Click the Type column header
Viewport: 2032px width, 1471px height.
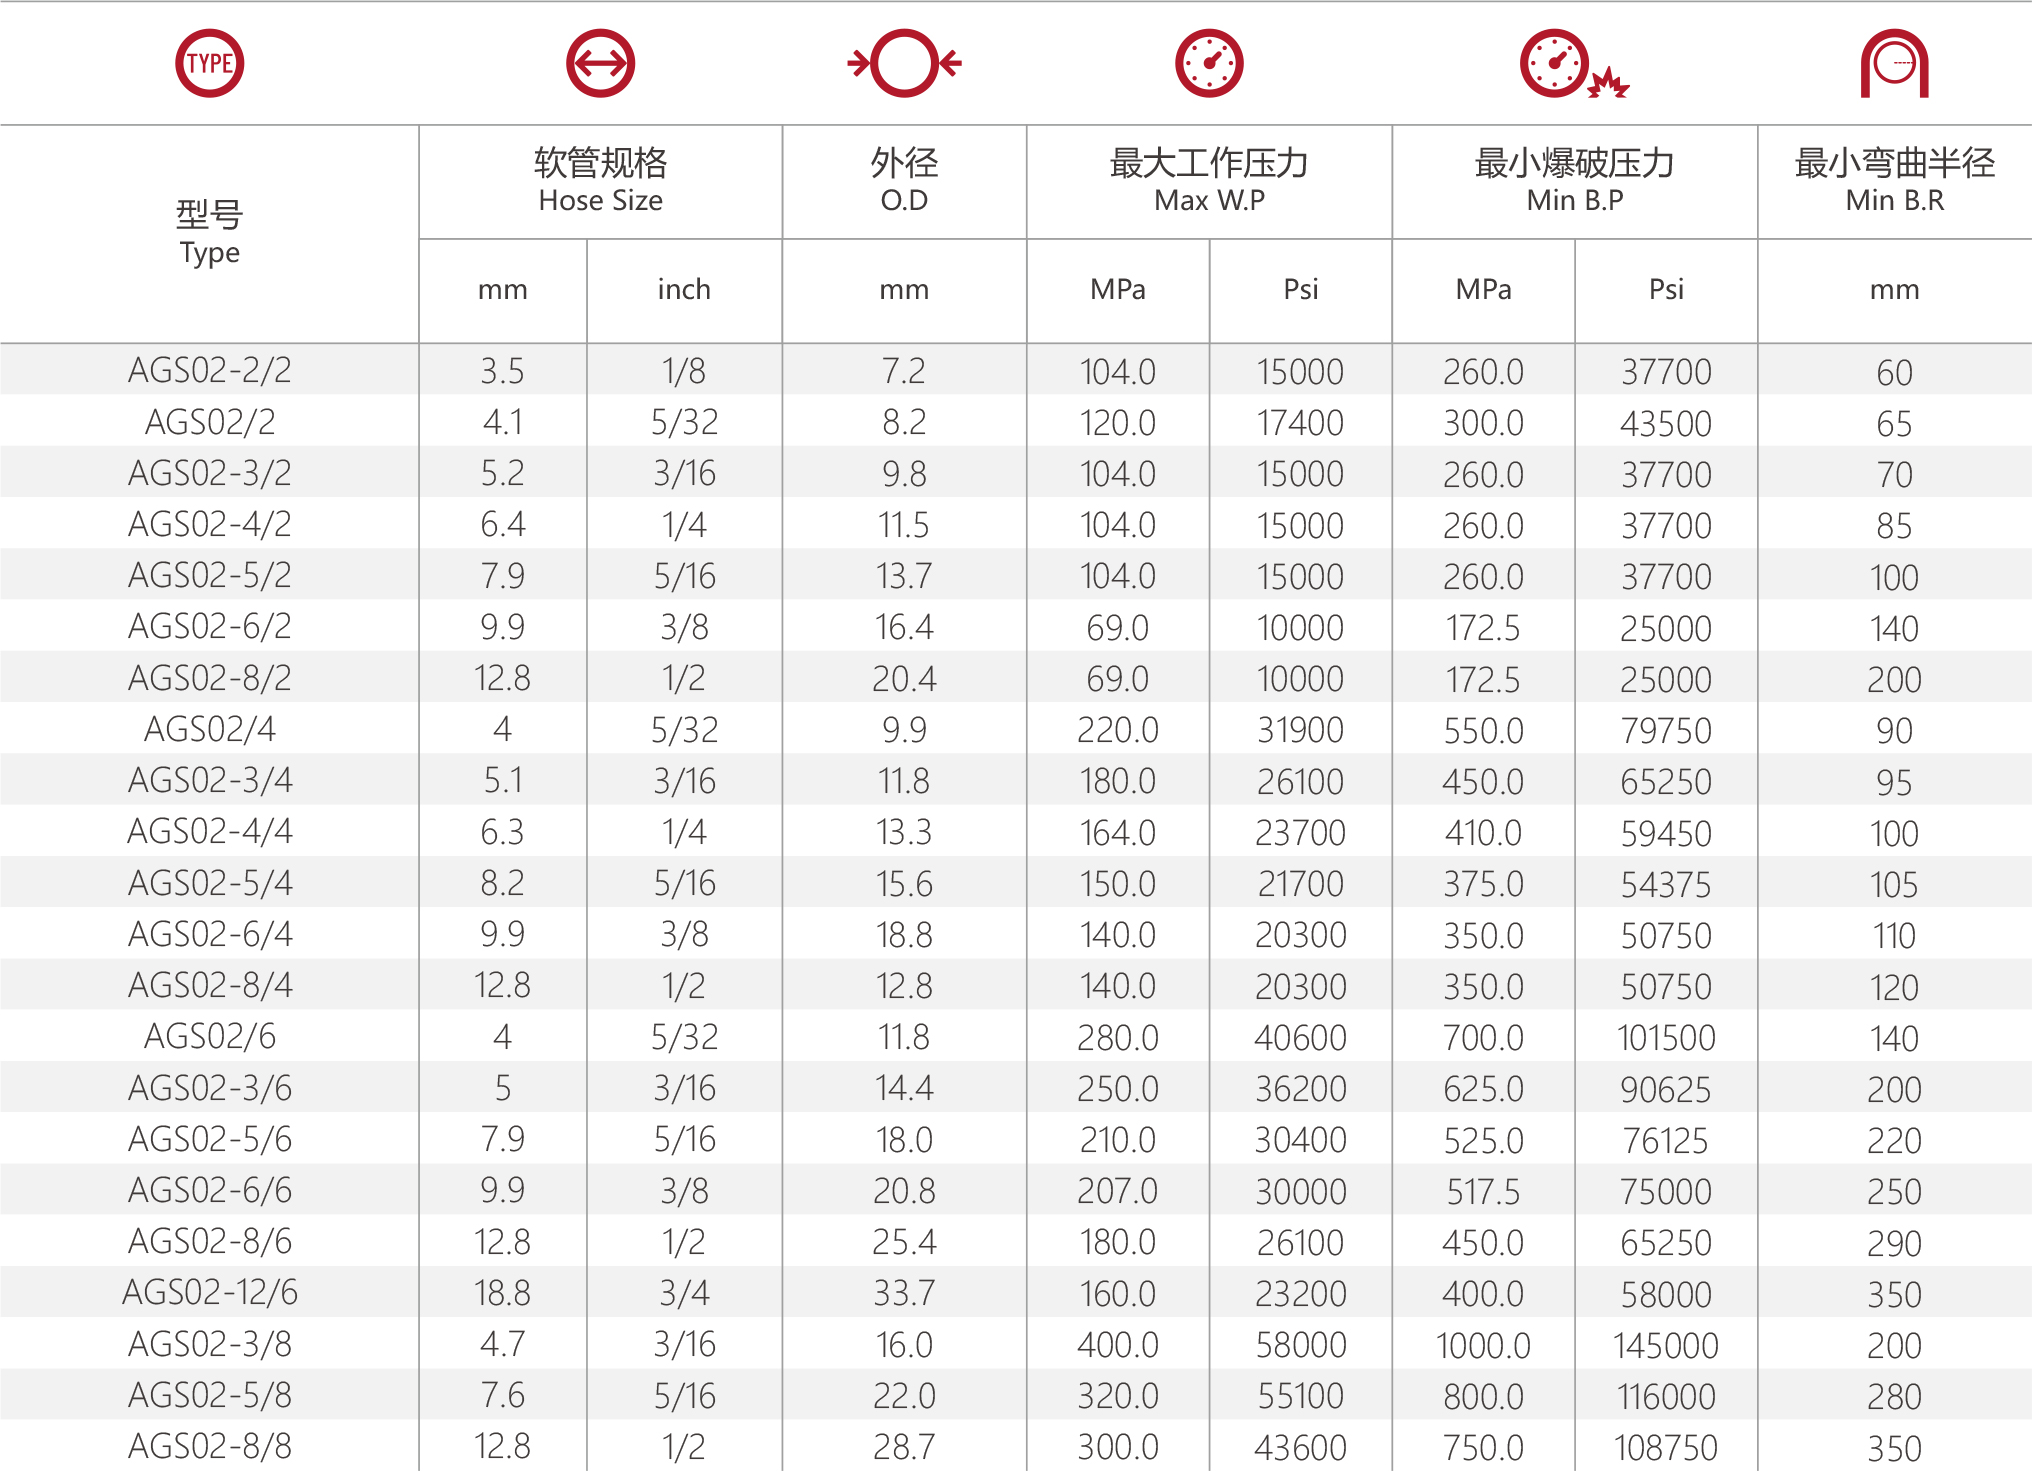(209, 233)
